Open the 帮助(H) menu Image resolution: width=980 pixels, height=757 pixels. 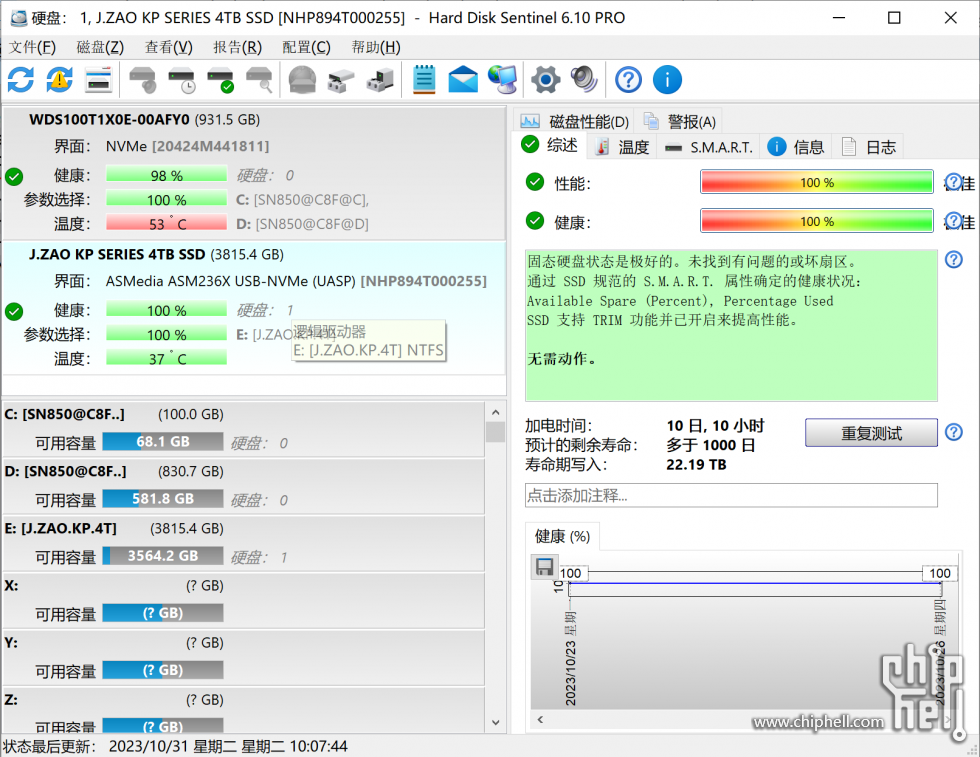[376, 48]
